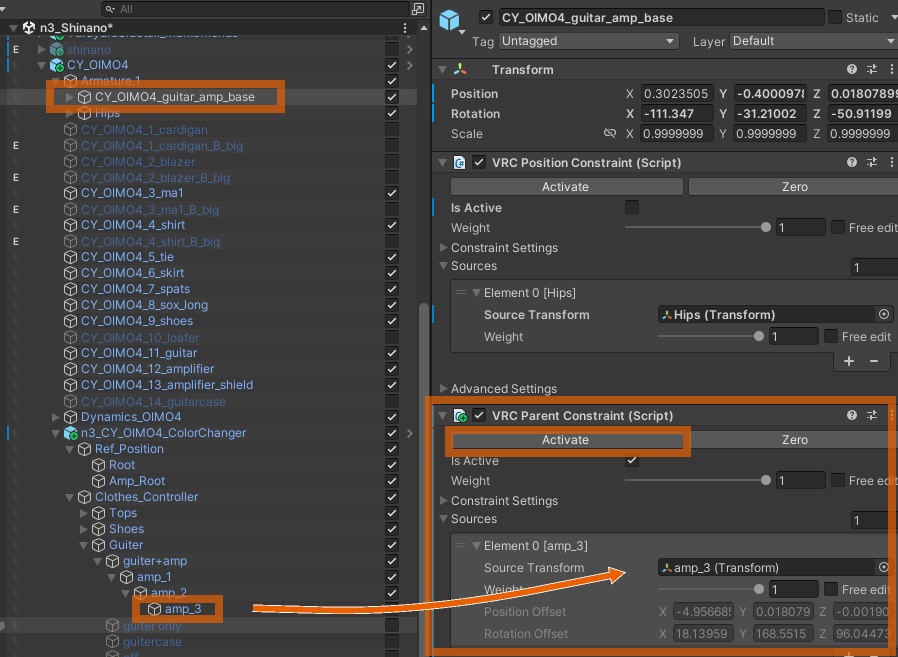The height and width of the screenshot is (657, 898).
Task: Expand the Dynamics_OIMO4 tree item
Action: tap(56, 417)
